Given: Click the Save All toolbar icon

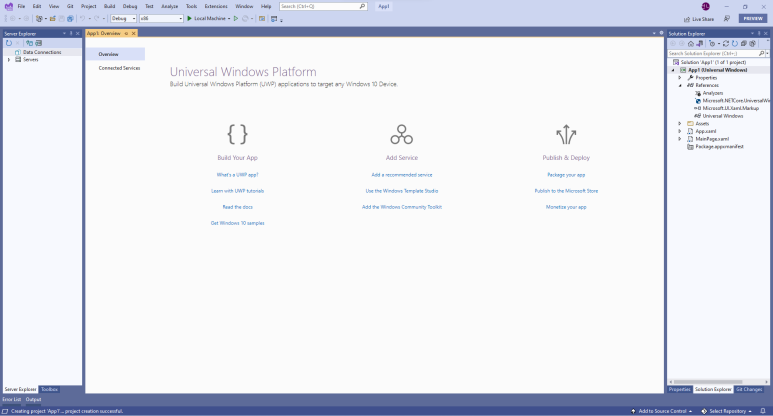Looking at the screenshot, I should pos(70,19).
